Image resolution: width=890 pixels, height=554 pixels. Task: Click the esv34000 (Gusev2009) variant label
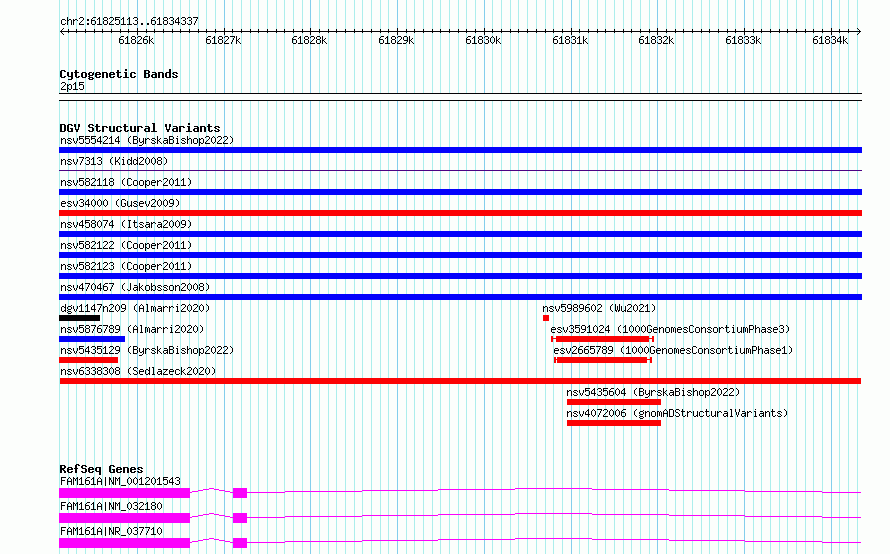120,203
